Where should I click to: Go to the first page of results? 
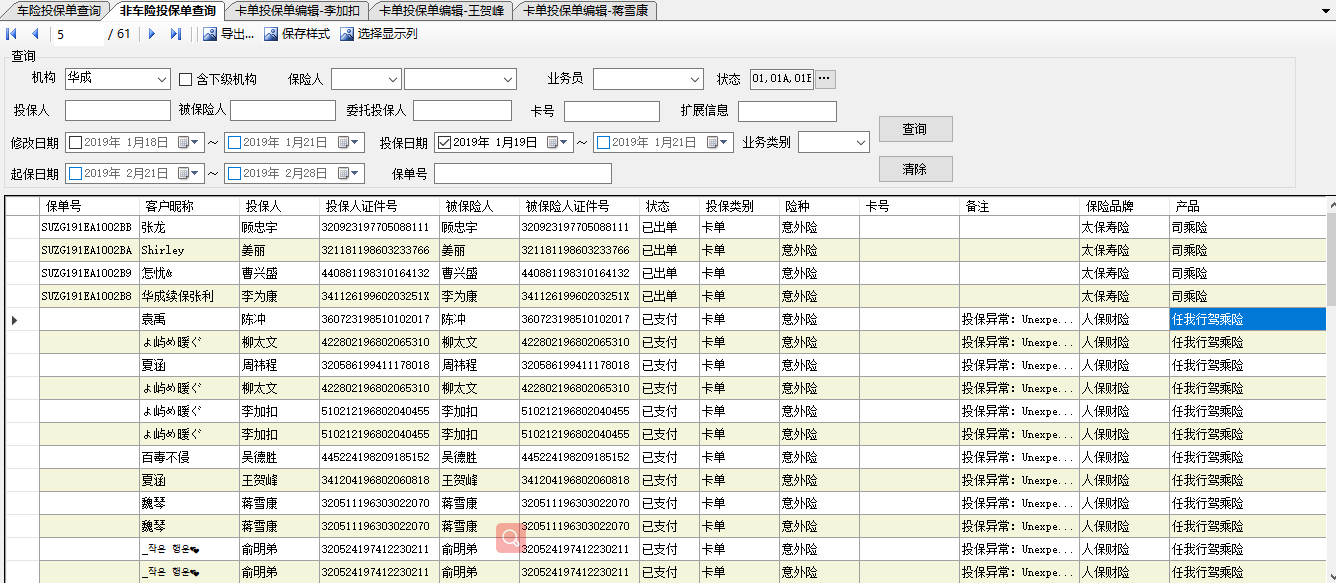12,34
